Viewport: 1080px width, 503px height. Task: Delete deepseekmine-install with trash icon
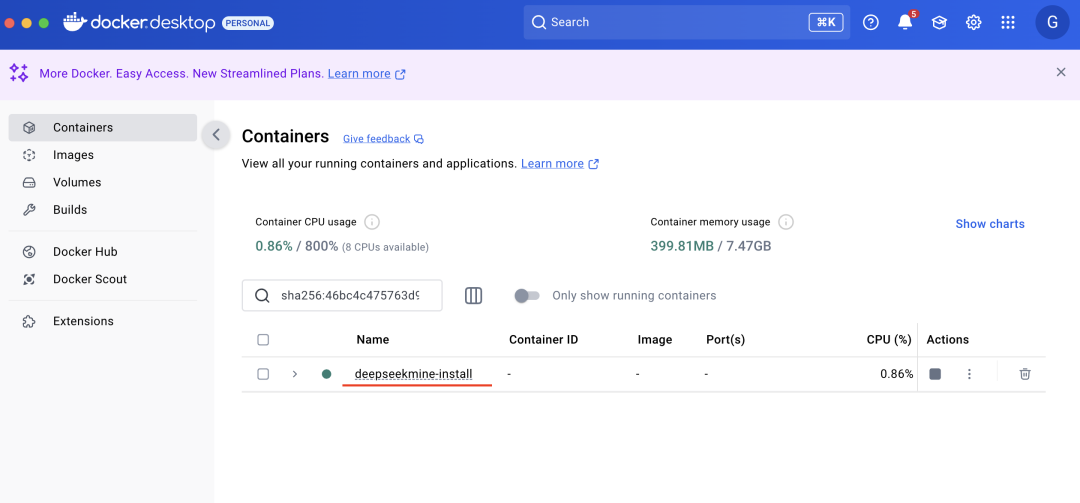point(1025,374)
